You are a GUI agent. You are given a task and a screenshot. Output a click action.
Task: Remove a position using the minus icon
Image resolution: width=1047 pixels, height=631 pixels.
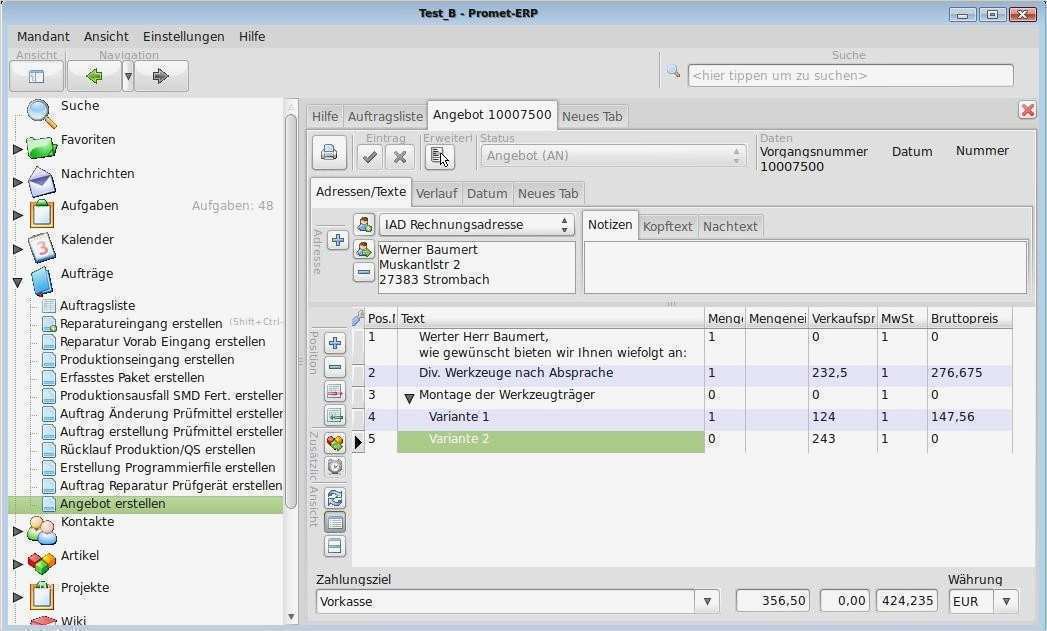[335, 368]
